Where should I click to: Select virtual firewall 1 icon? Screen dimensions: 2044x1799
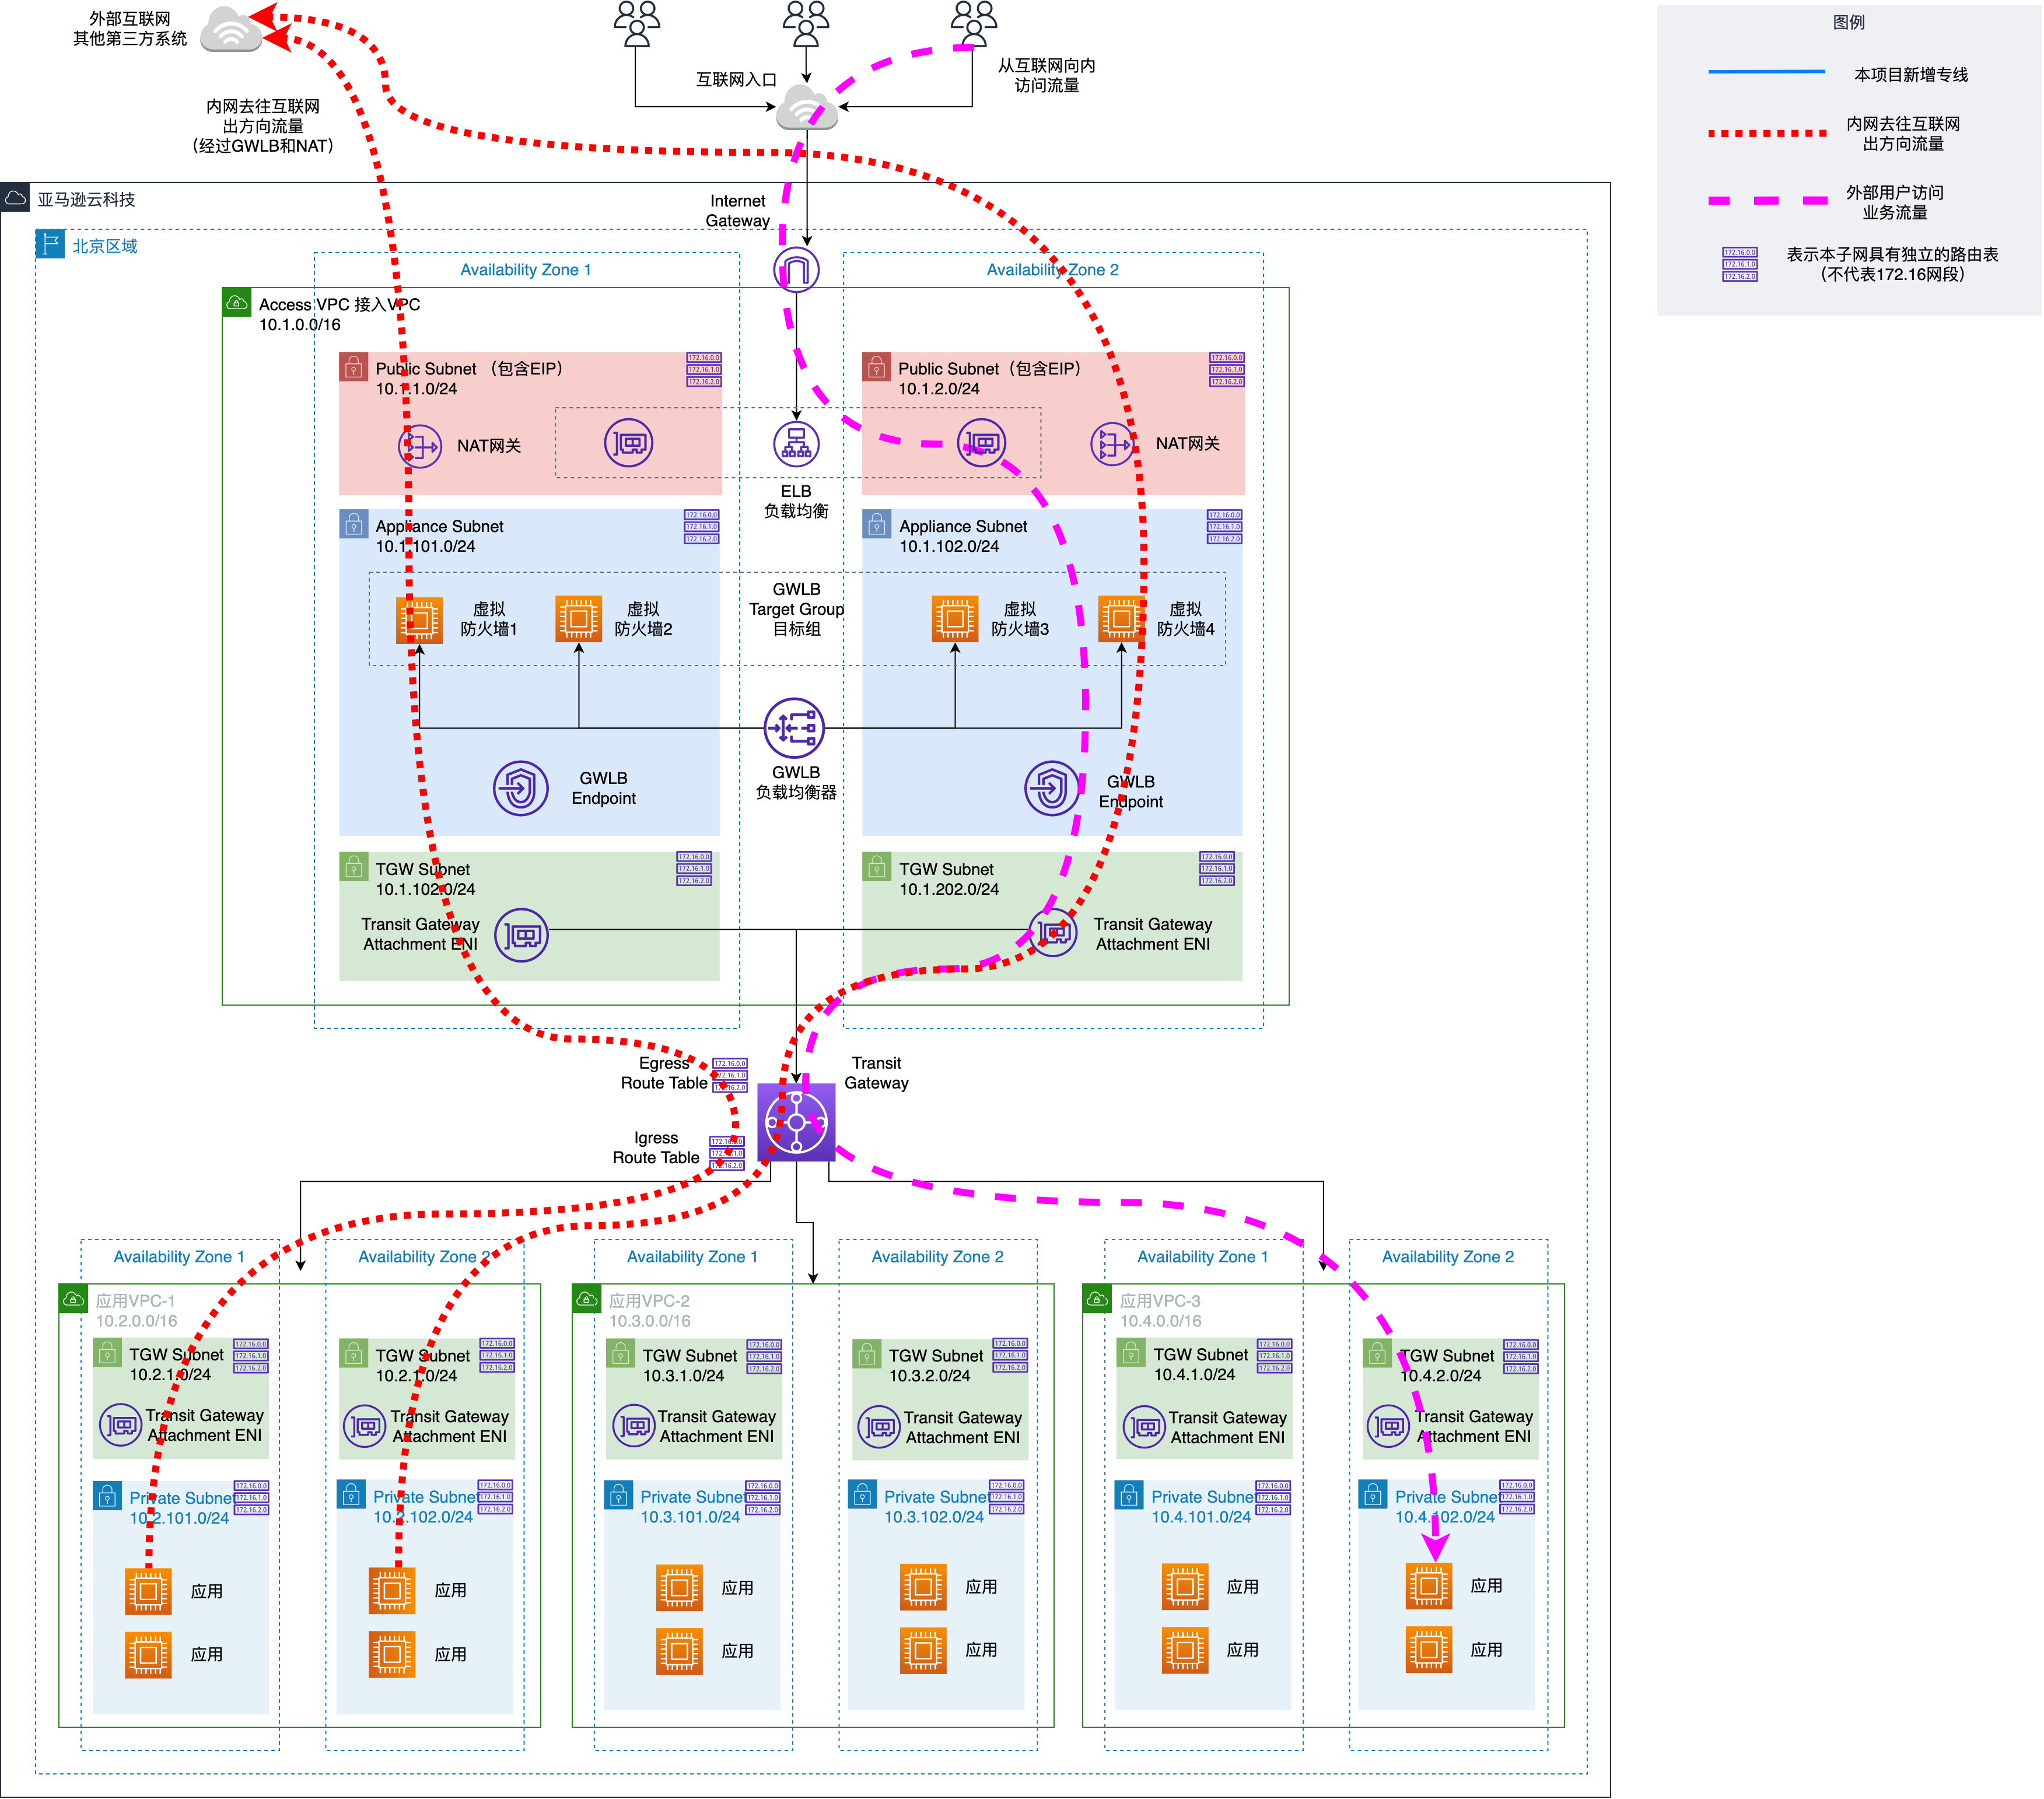[420, 620]
